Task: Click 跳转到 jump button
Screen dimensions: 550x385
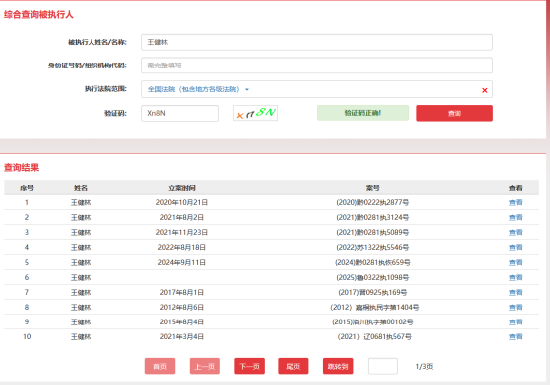Action: pyautogui.click(x=338, y=366)
